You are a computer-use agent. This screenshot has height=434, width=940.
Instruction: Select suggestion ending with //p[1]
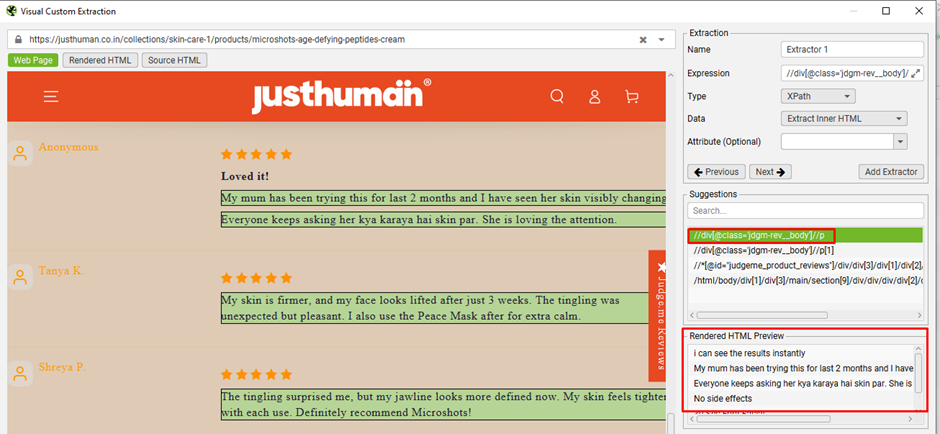click(805, 251)
